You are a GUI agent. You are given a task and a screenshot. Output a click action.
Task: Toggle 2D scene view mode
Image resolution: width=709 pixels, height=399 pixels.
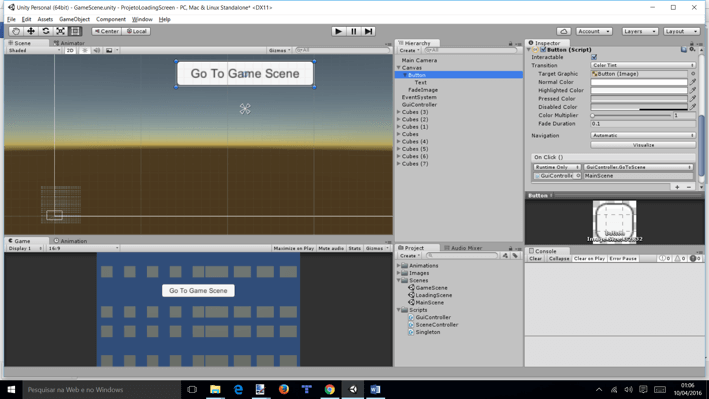(70, 50)
